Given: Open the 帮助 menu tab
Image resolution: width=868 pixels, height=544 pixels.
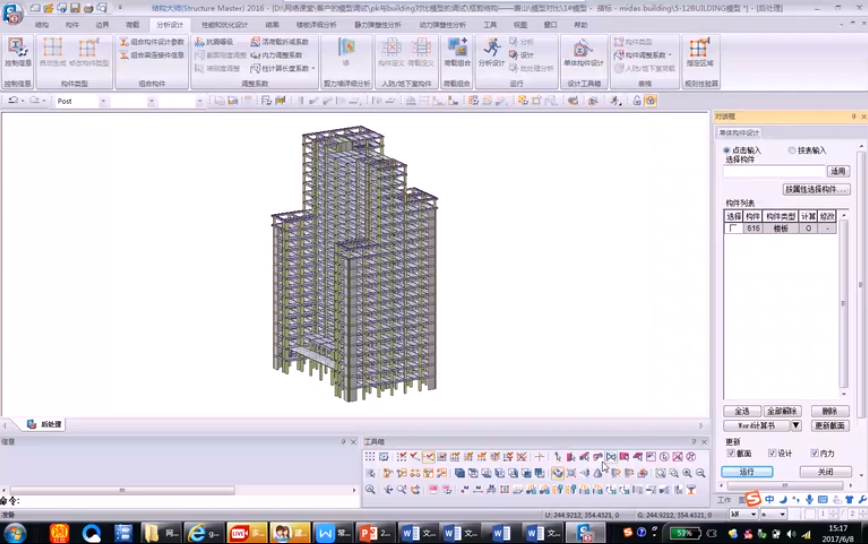Looking at the screenshot, I should pyautogui.click(x=580, y=25).
